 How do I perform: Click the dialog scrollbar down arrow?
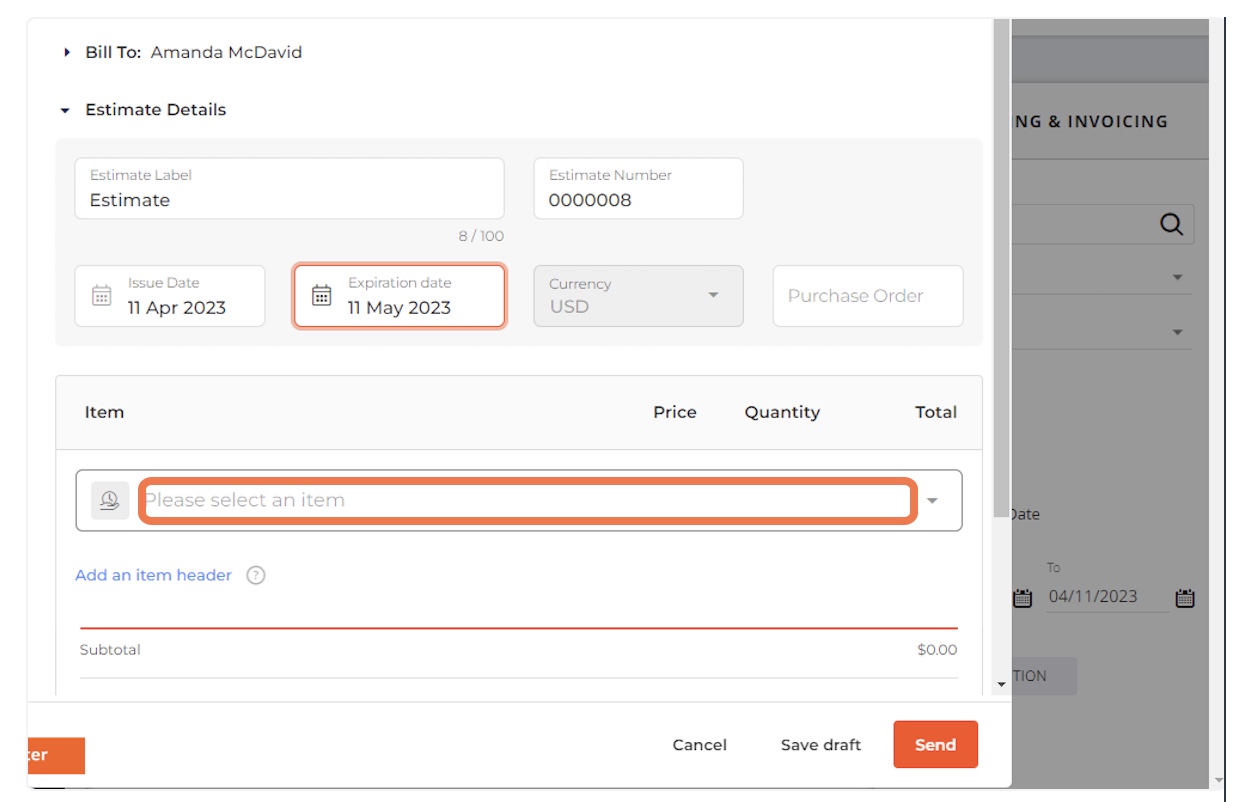pyautogui.click(x=1002, y=684)
